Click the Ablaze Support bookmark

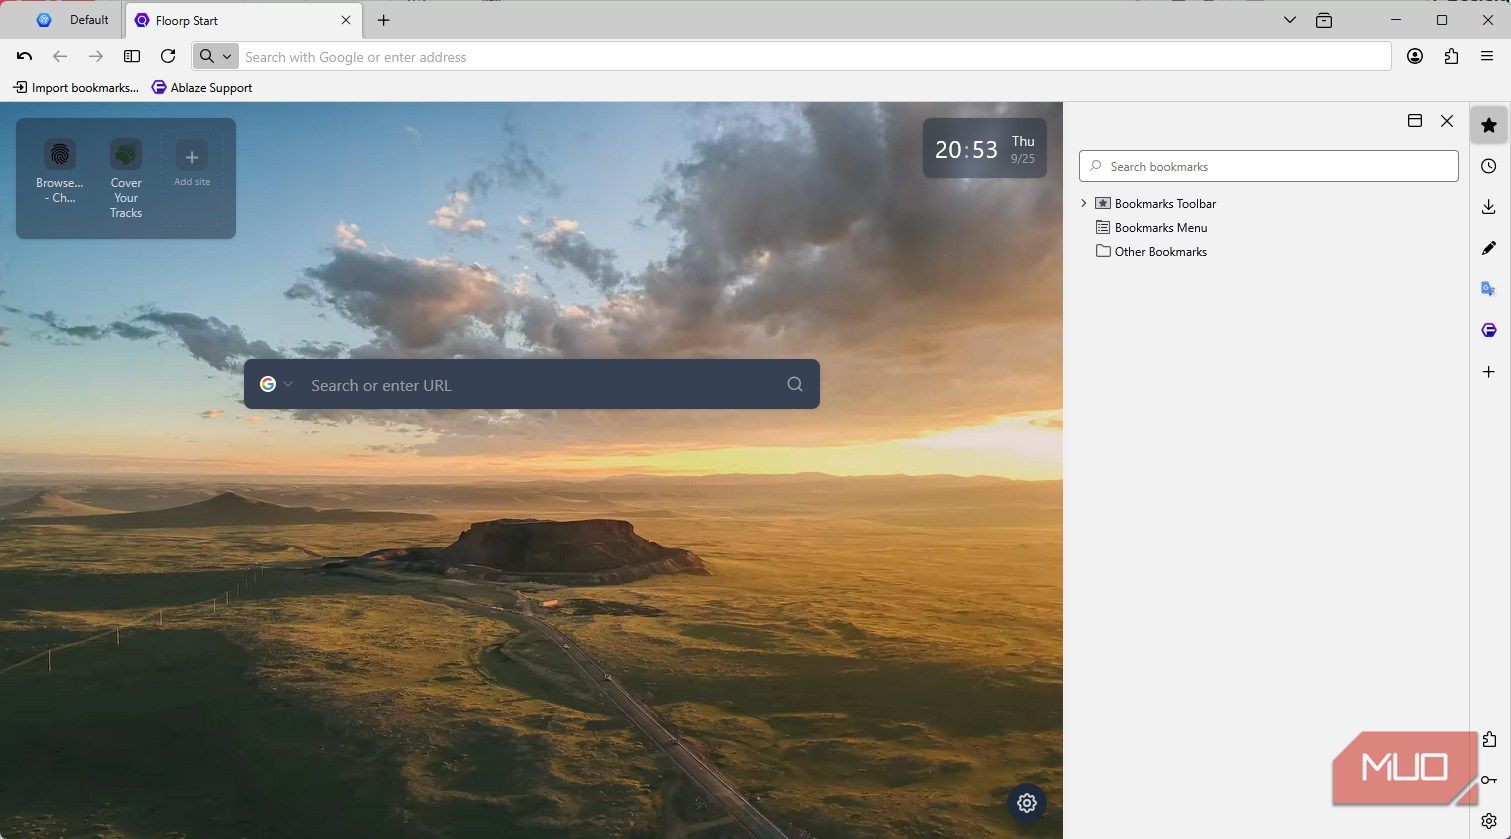(x=202, y=88)
